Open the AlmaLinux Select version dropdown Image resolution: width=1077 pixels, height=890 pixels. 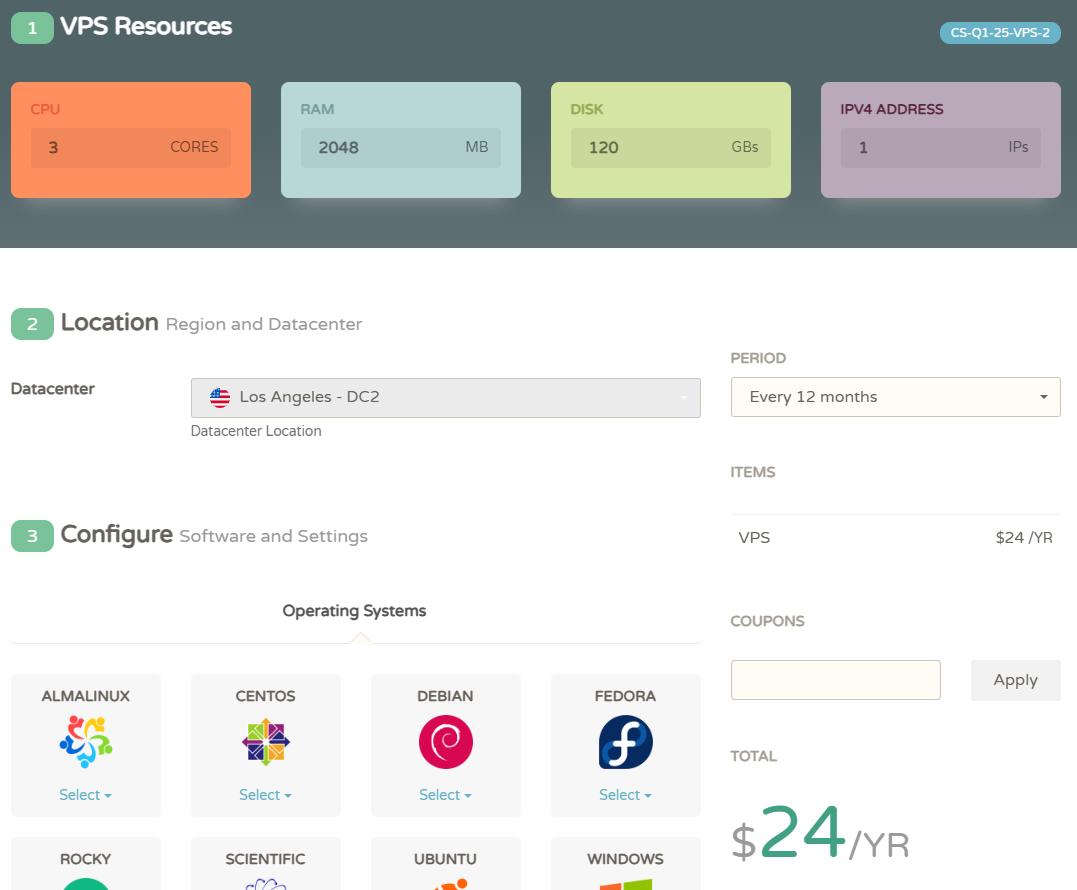pos(85,795)
